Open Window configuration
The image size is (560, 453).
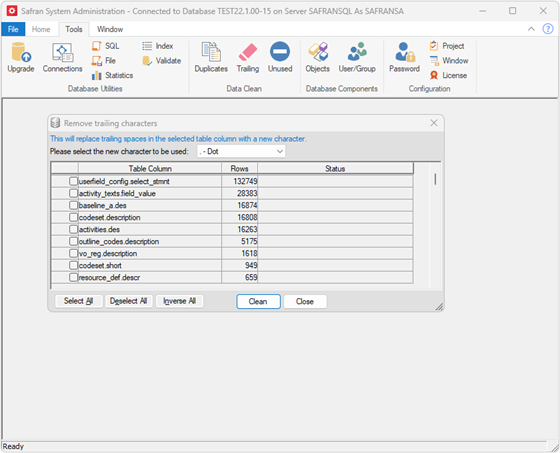[x=449, y=61]
